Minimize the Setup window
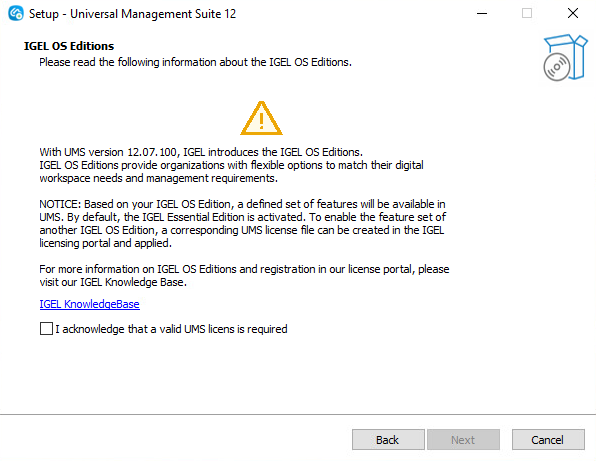The image size is (596, 461). coord(482,13)
